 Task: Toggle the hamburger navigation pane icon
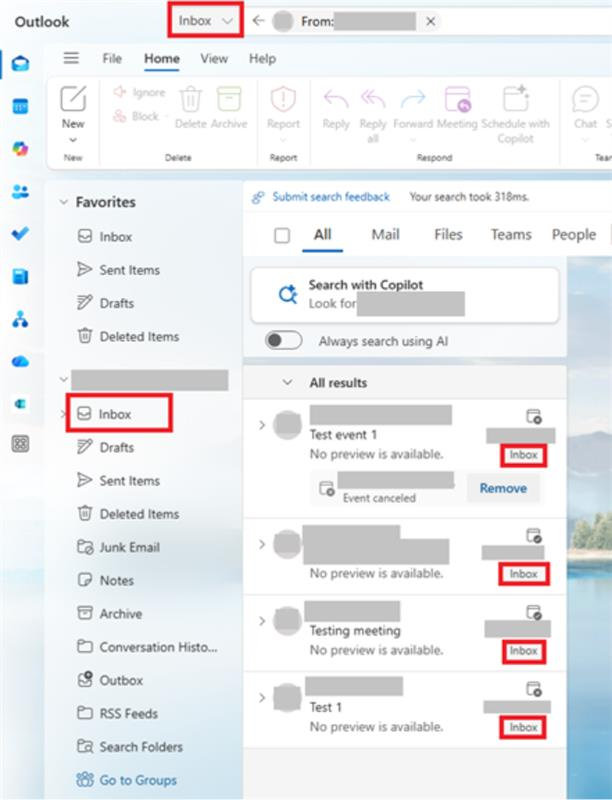click(x=71, y=58)
